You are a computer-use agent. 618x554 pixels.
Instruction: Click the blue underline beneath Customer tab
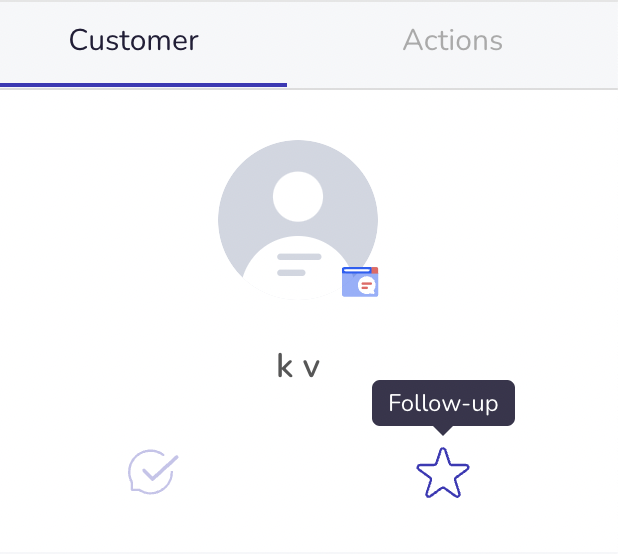point(143,85)
